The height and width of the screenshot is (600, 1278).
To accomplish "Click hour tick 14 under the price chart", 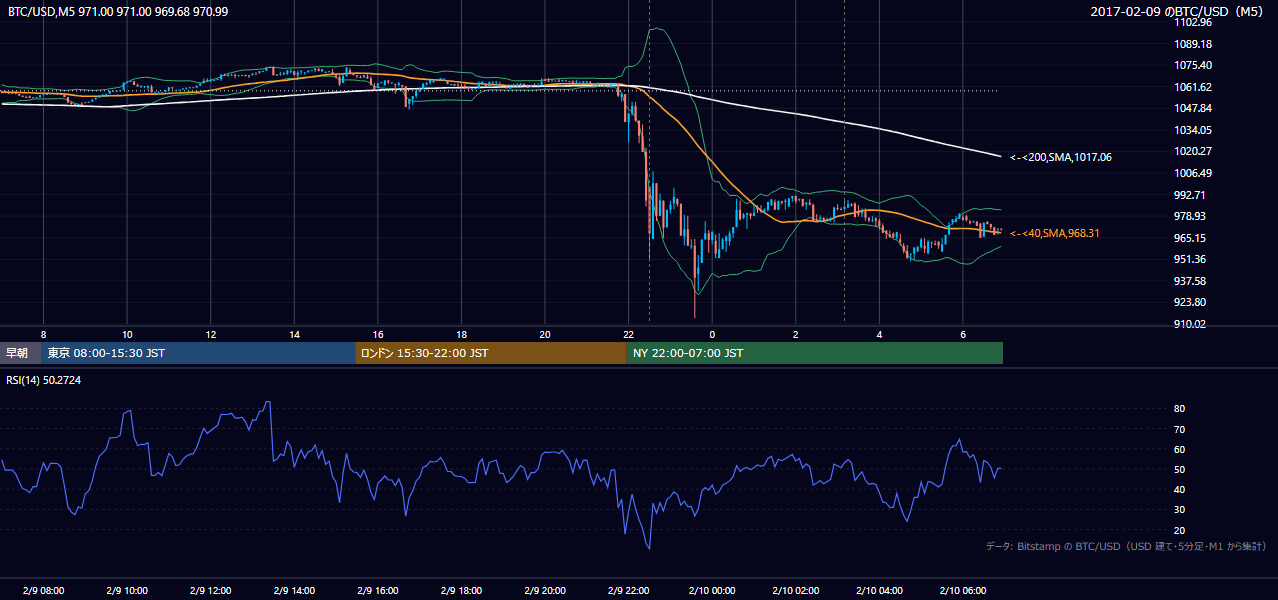I will click(x=295, y=334).
